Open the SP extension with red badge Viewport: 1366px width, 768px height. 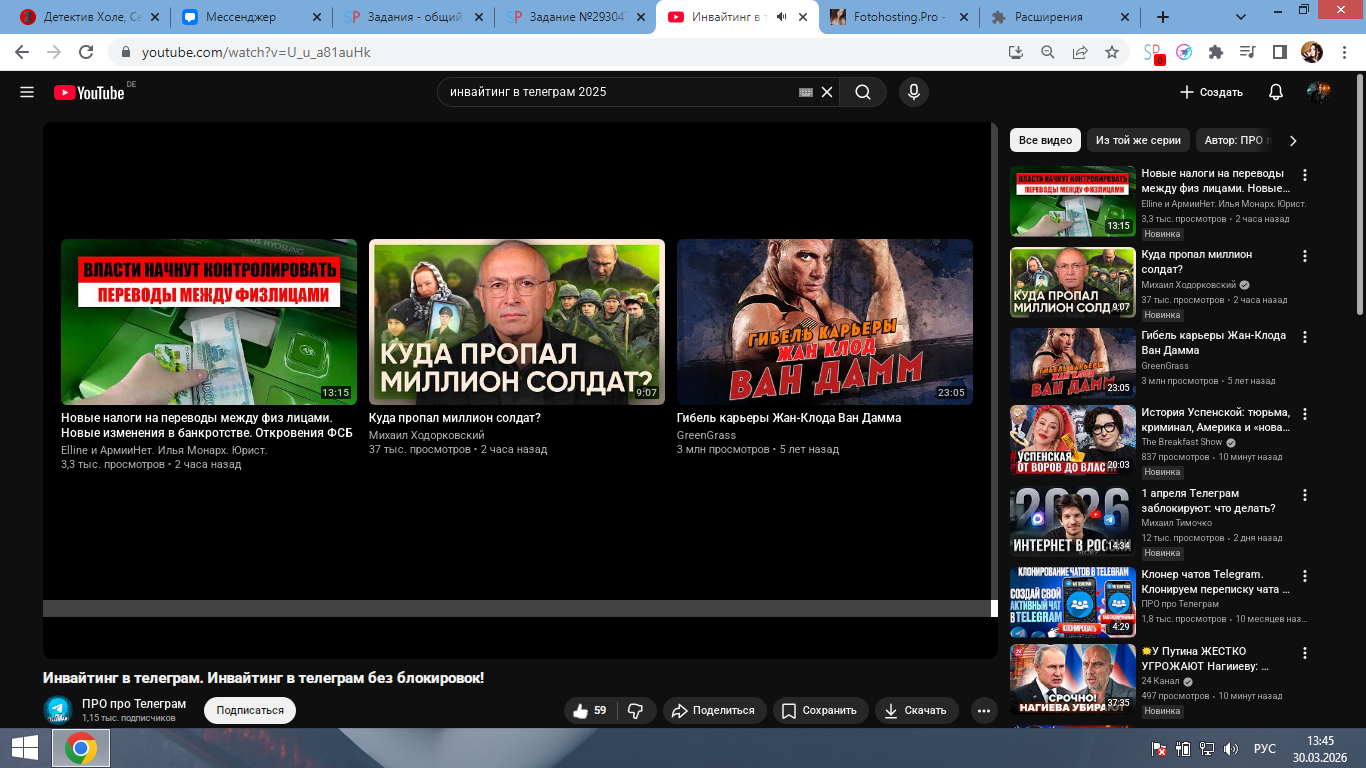coord(1154,53)
